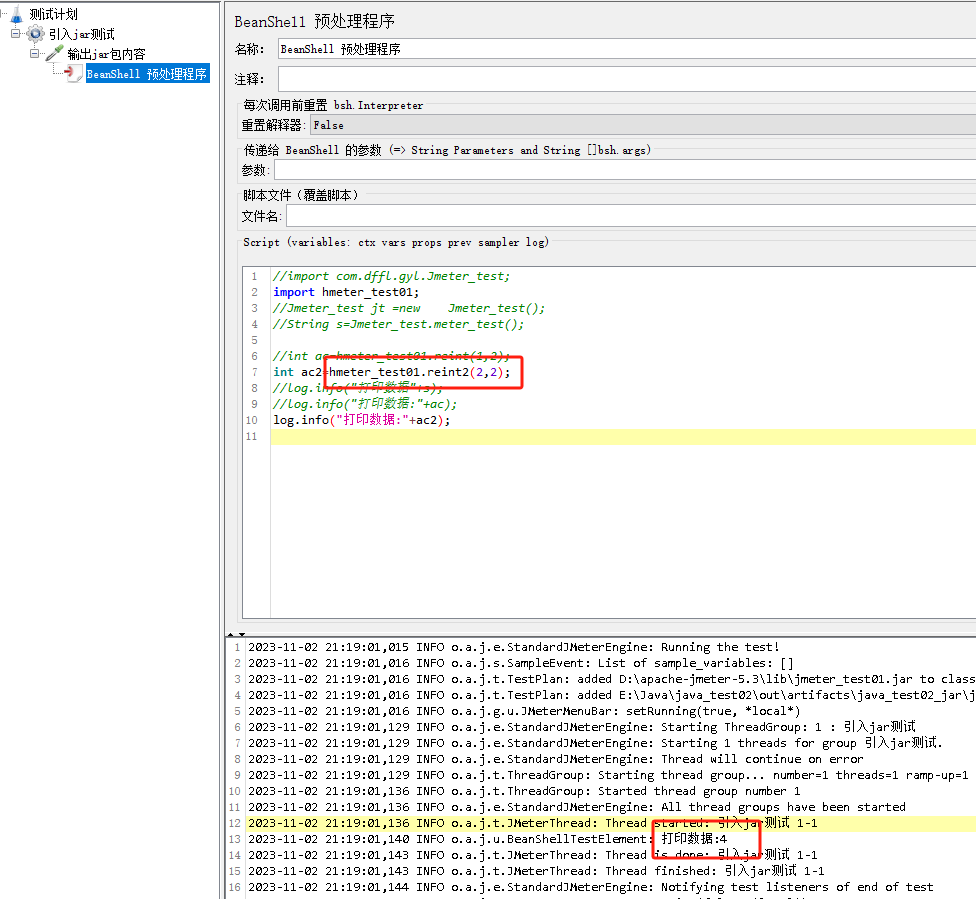The width and height of the screenshot is (976, 899).
Task: Select the 输出jar包内容 tree item
Action: point(106,54)
